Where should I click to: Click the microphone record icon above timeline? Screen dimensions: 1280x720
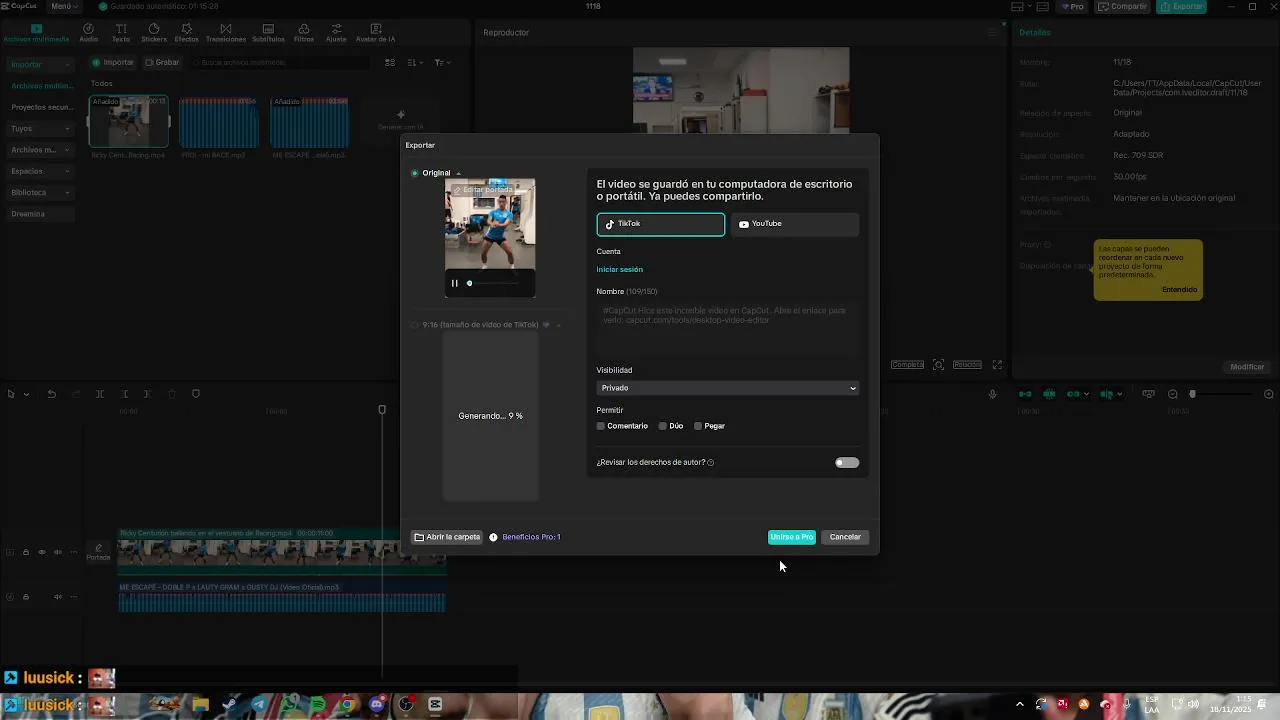coord(992,394)
